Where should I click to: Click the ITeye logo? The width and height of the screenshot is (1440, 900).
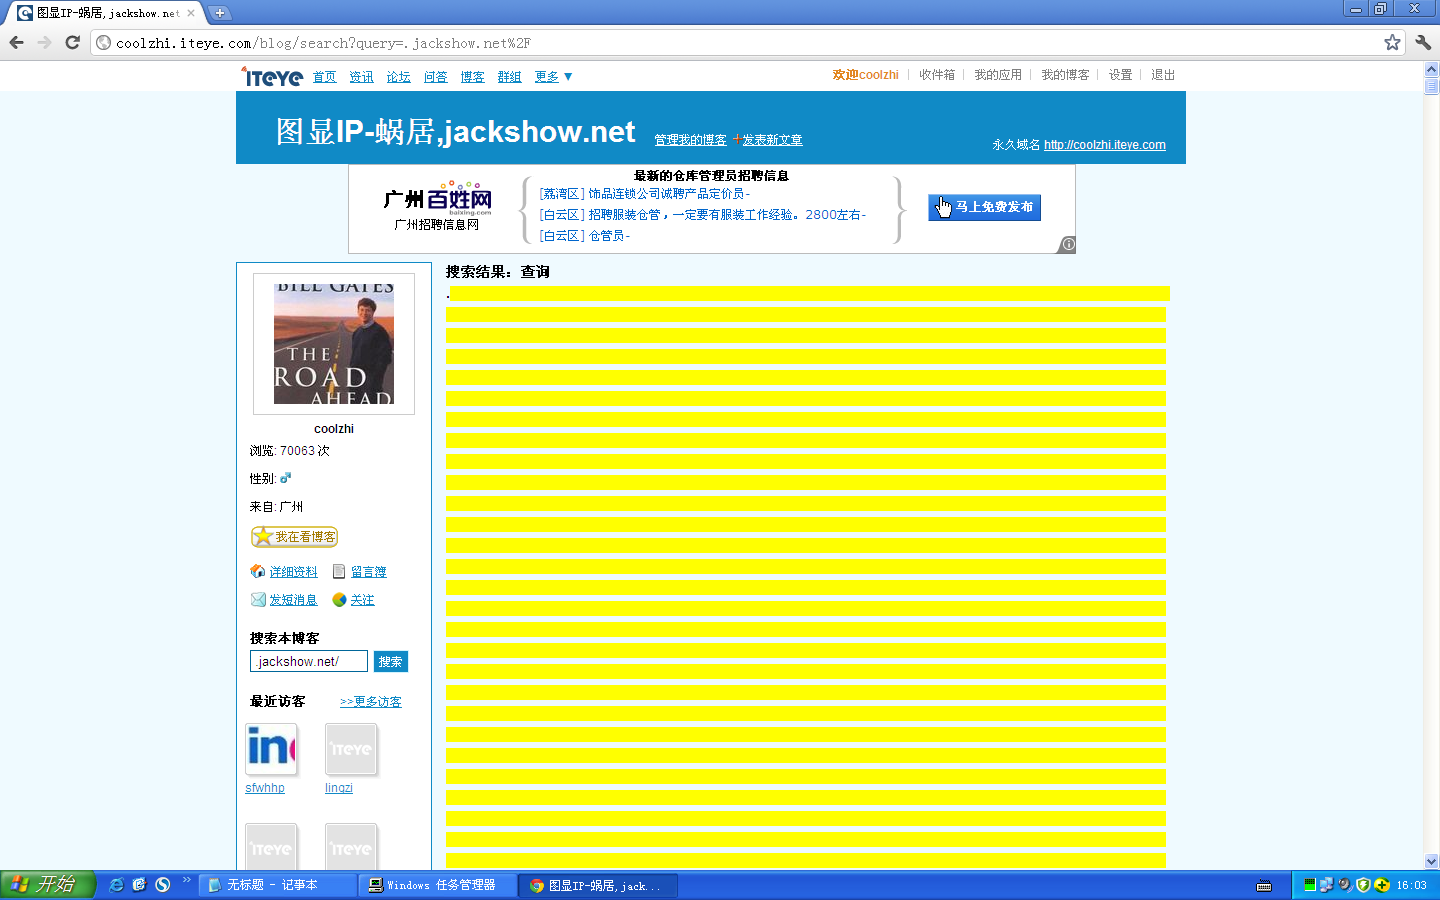point(272,77)
